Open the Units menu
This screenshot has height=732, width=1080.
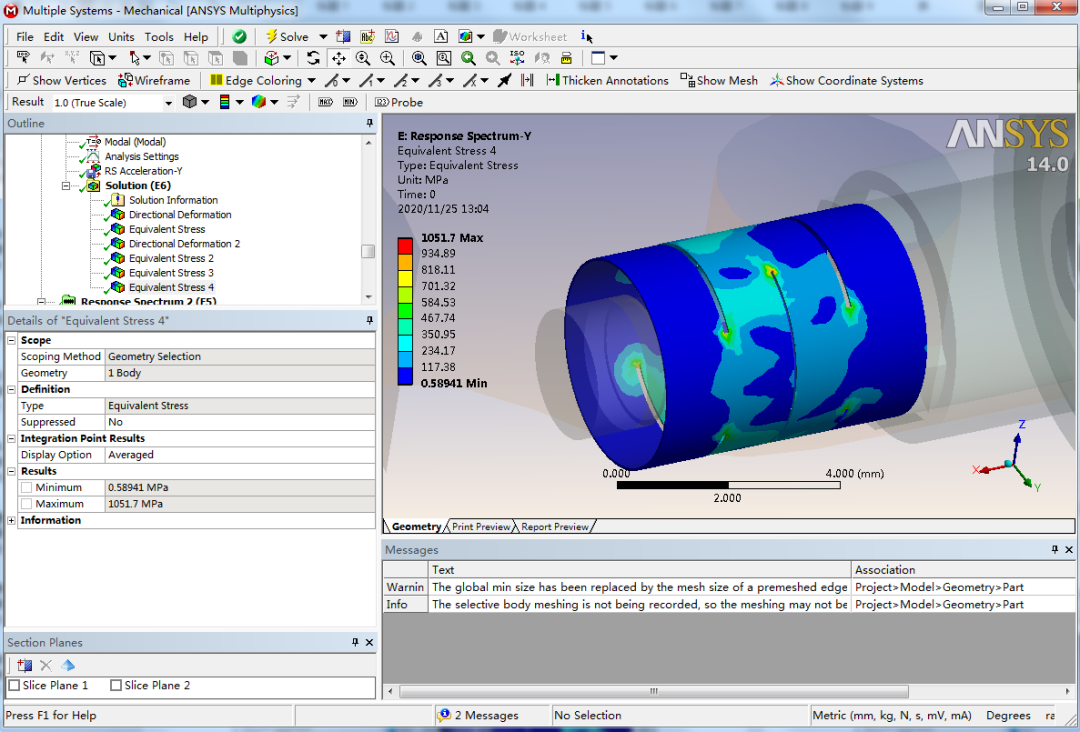coord(121,36)
